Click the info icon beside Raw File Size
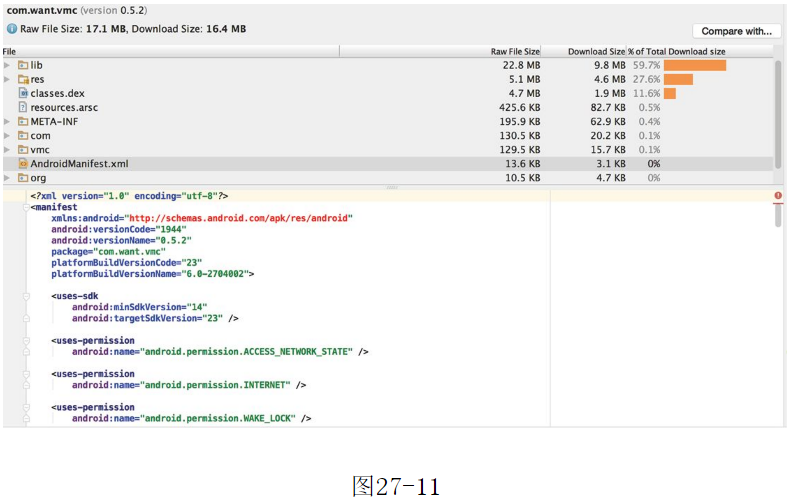The width and height of the screenshot is (790, 500). tap(11, 29)
